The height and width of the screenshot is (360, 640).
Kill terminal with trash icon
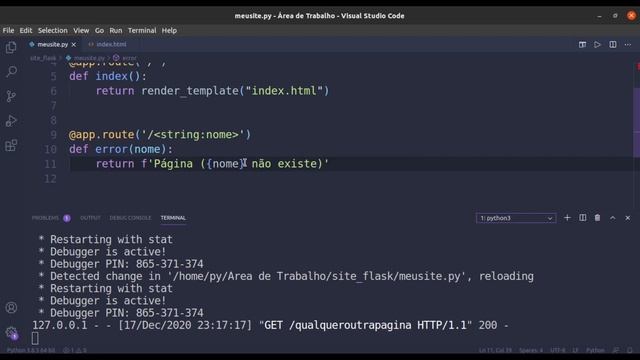pyautogui.click(x=597, y=218)
